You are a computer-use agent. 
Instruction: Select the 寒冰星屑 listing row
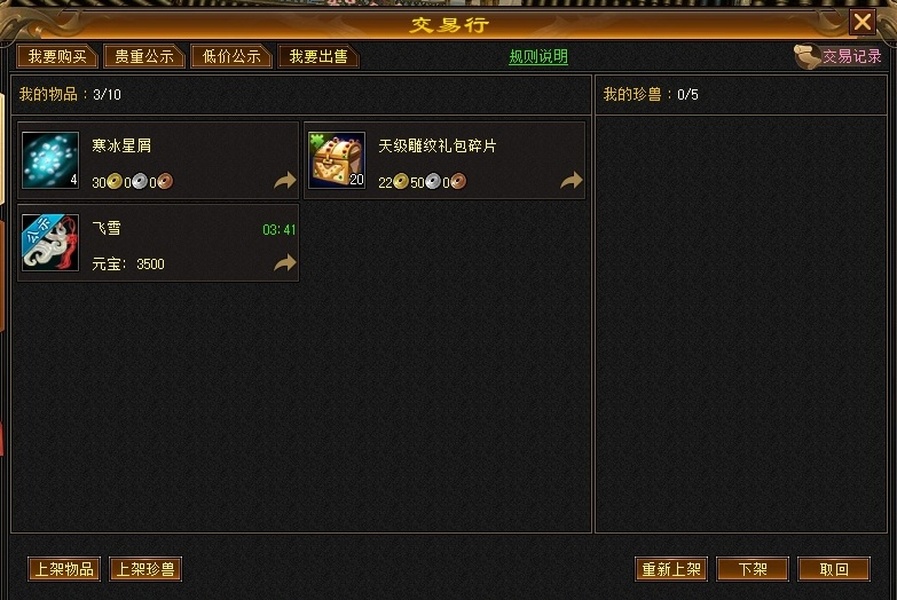(x=158, y=160)
